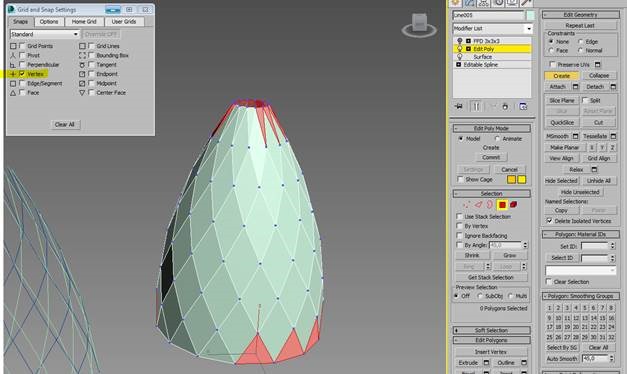This screenshot has width=627, height=374.
Task: Click the Pin Stack icon below modifier stack
Action: click(459, 106)
